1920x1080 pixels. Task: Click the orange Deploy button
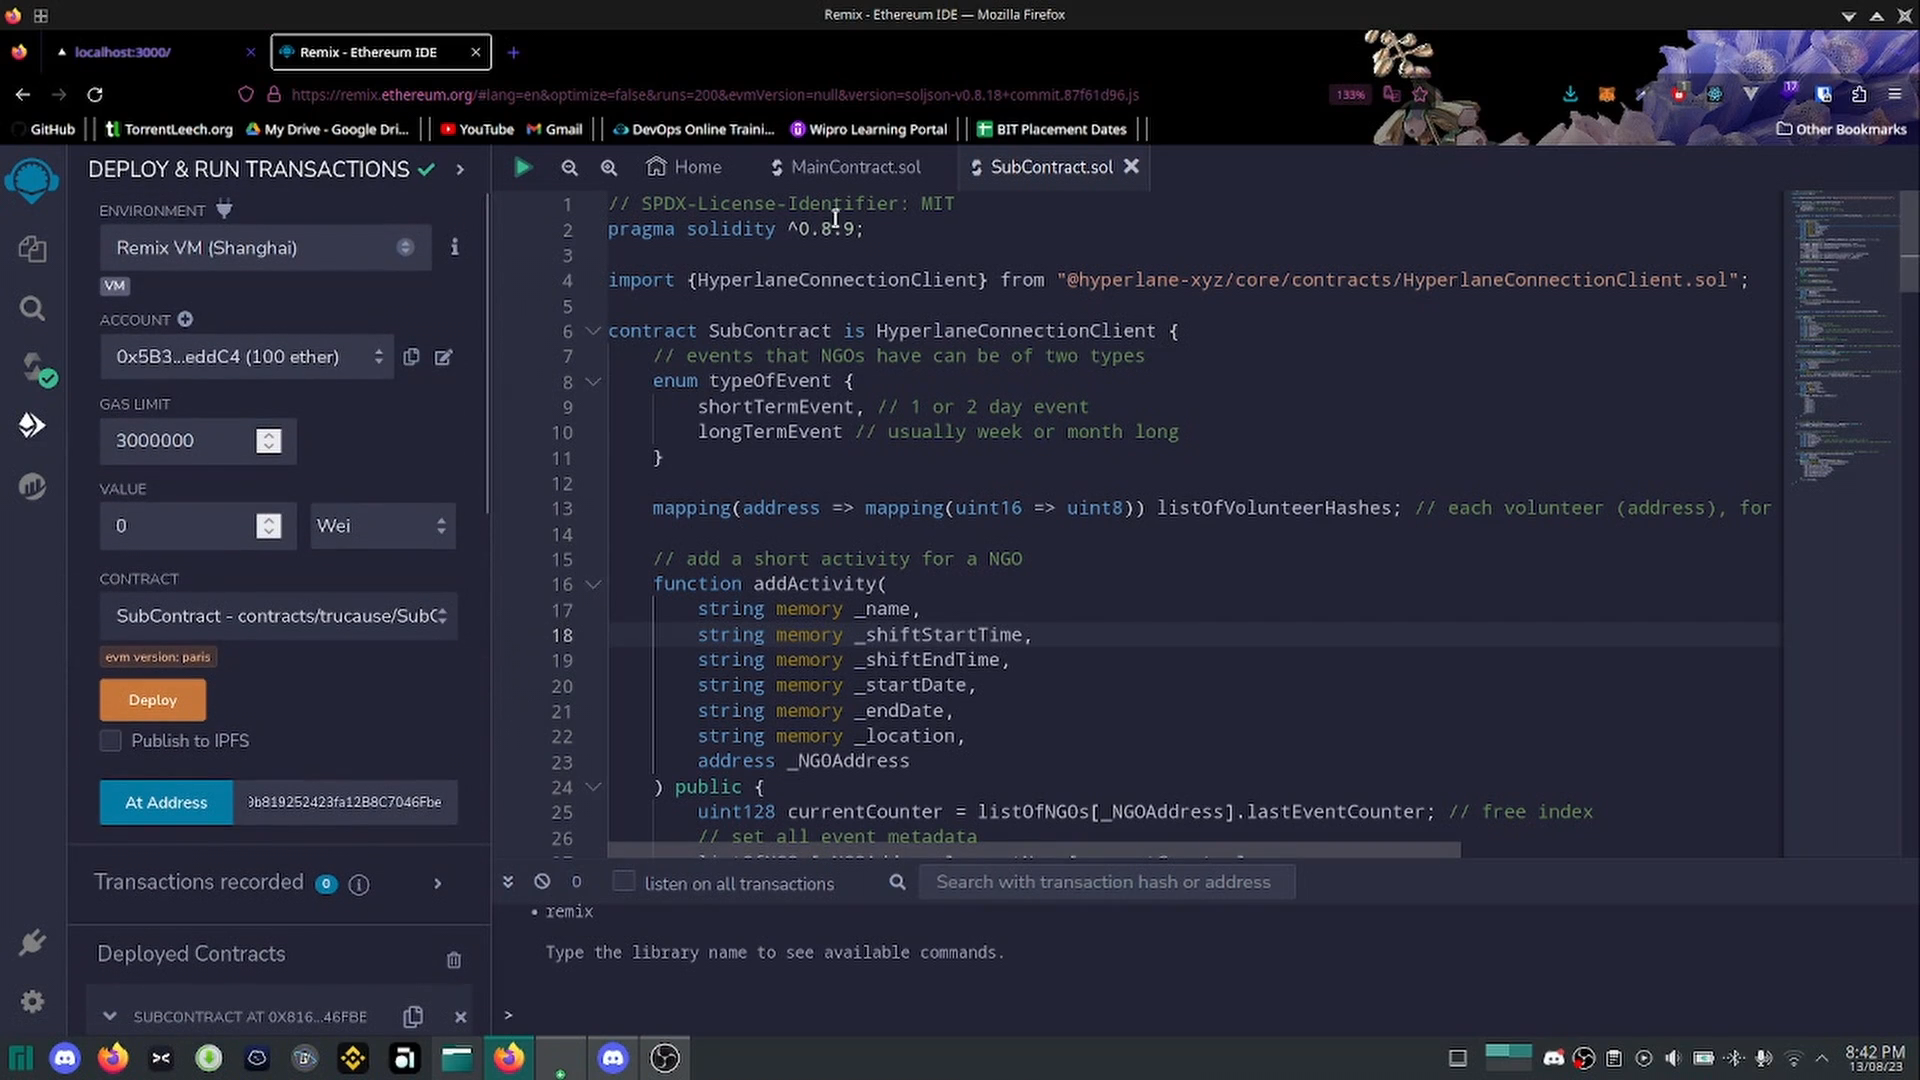(x=153, y=700)
